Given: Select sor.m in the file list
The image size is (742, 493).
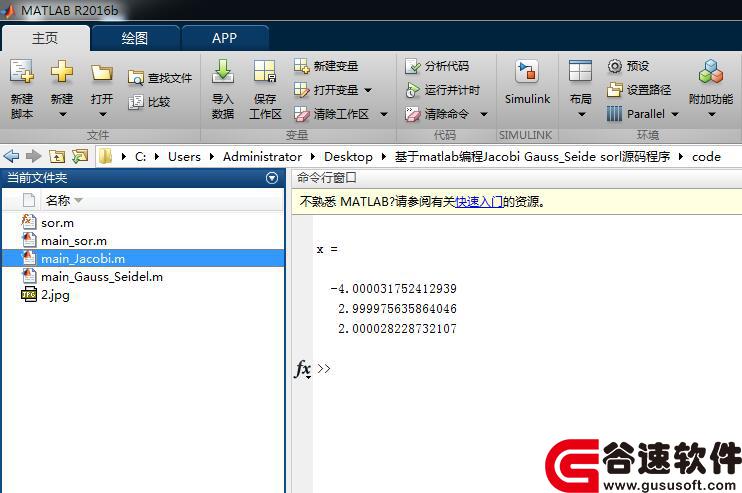Looking at the screenshot, I should point(143,223).
